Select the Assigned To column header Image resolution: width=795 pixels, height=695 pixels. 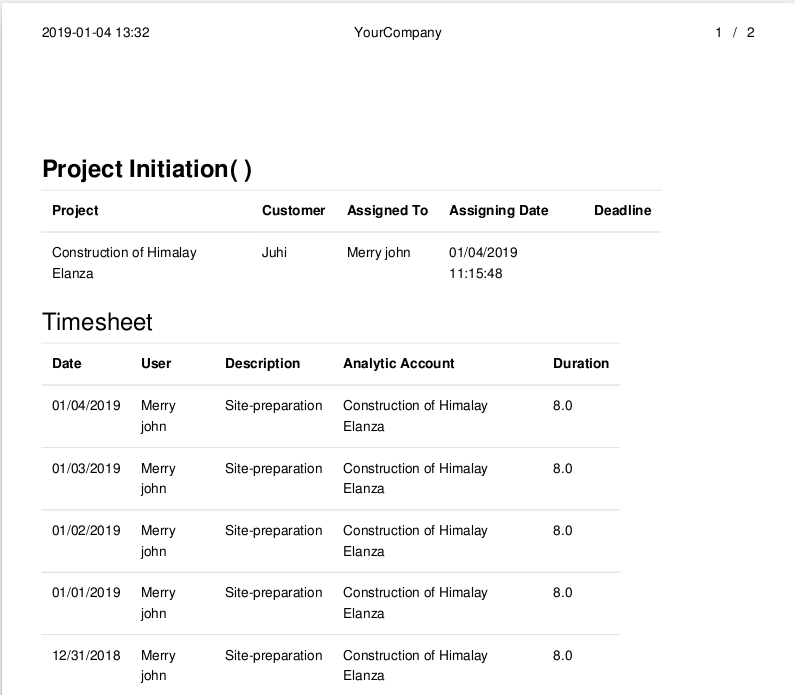coord(387,210)
